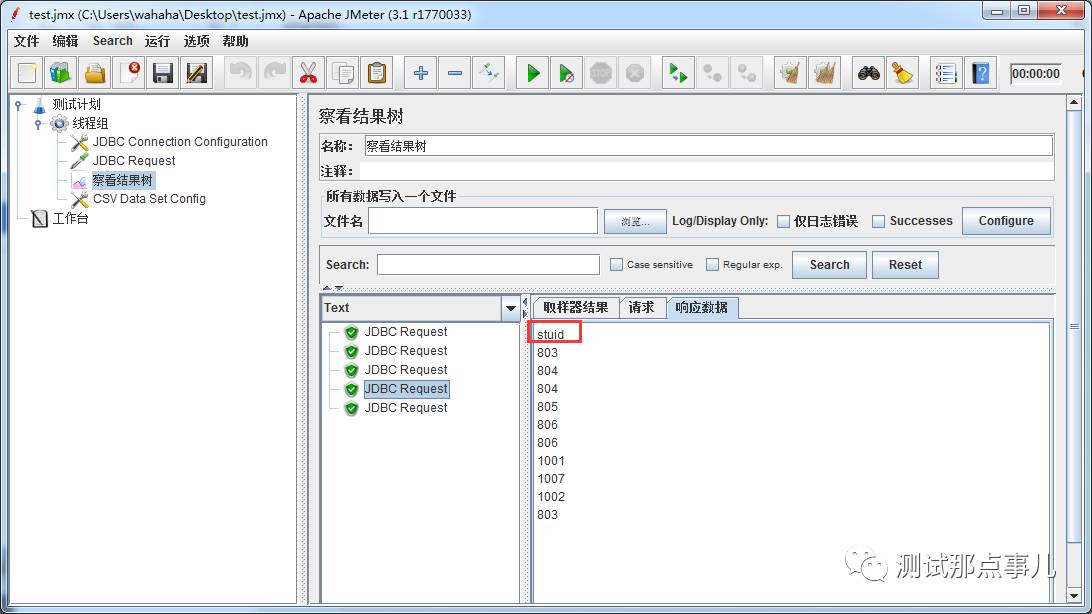The height and width of the screenshot is (614, 1092).
Task: Click Remote start all icon
Action: point(678,73)
